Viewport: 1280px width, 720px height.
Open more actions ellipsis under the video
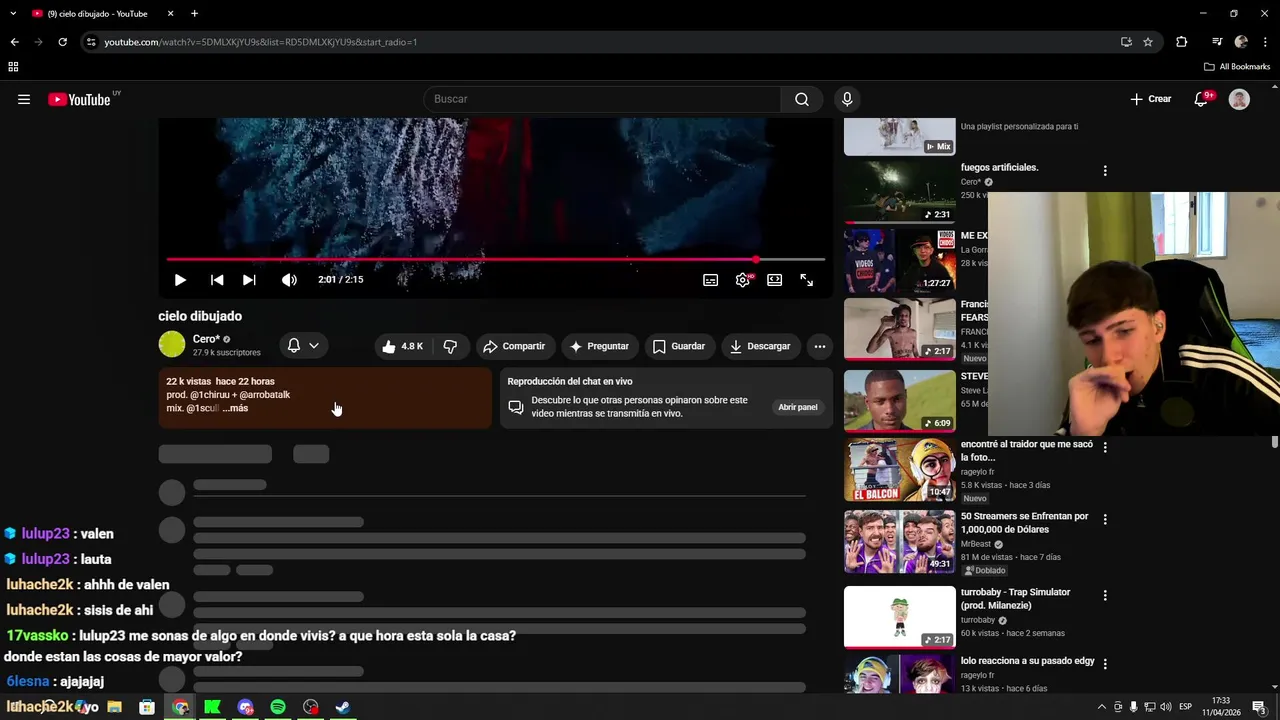pos(820,346)
